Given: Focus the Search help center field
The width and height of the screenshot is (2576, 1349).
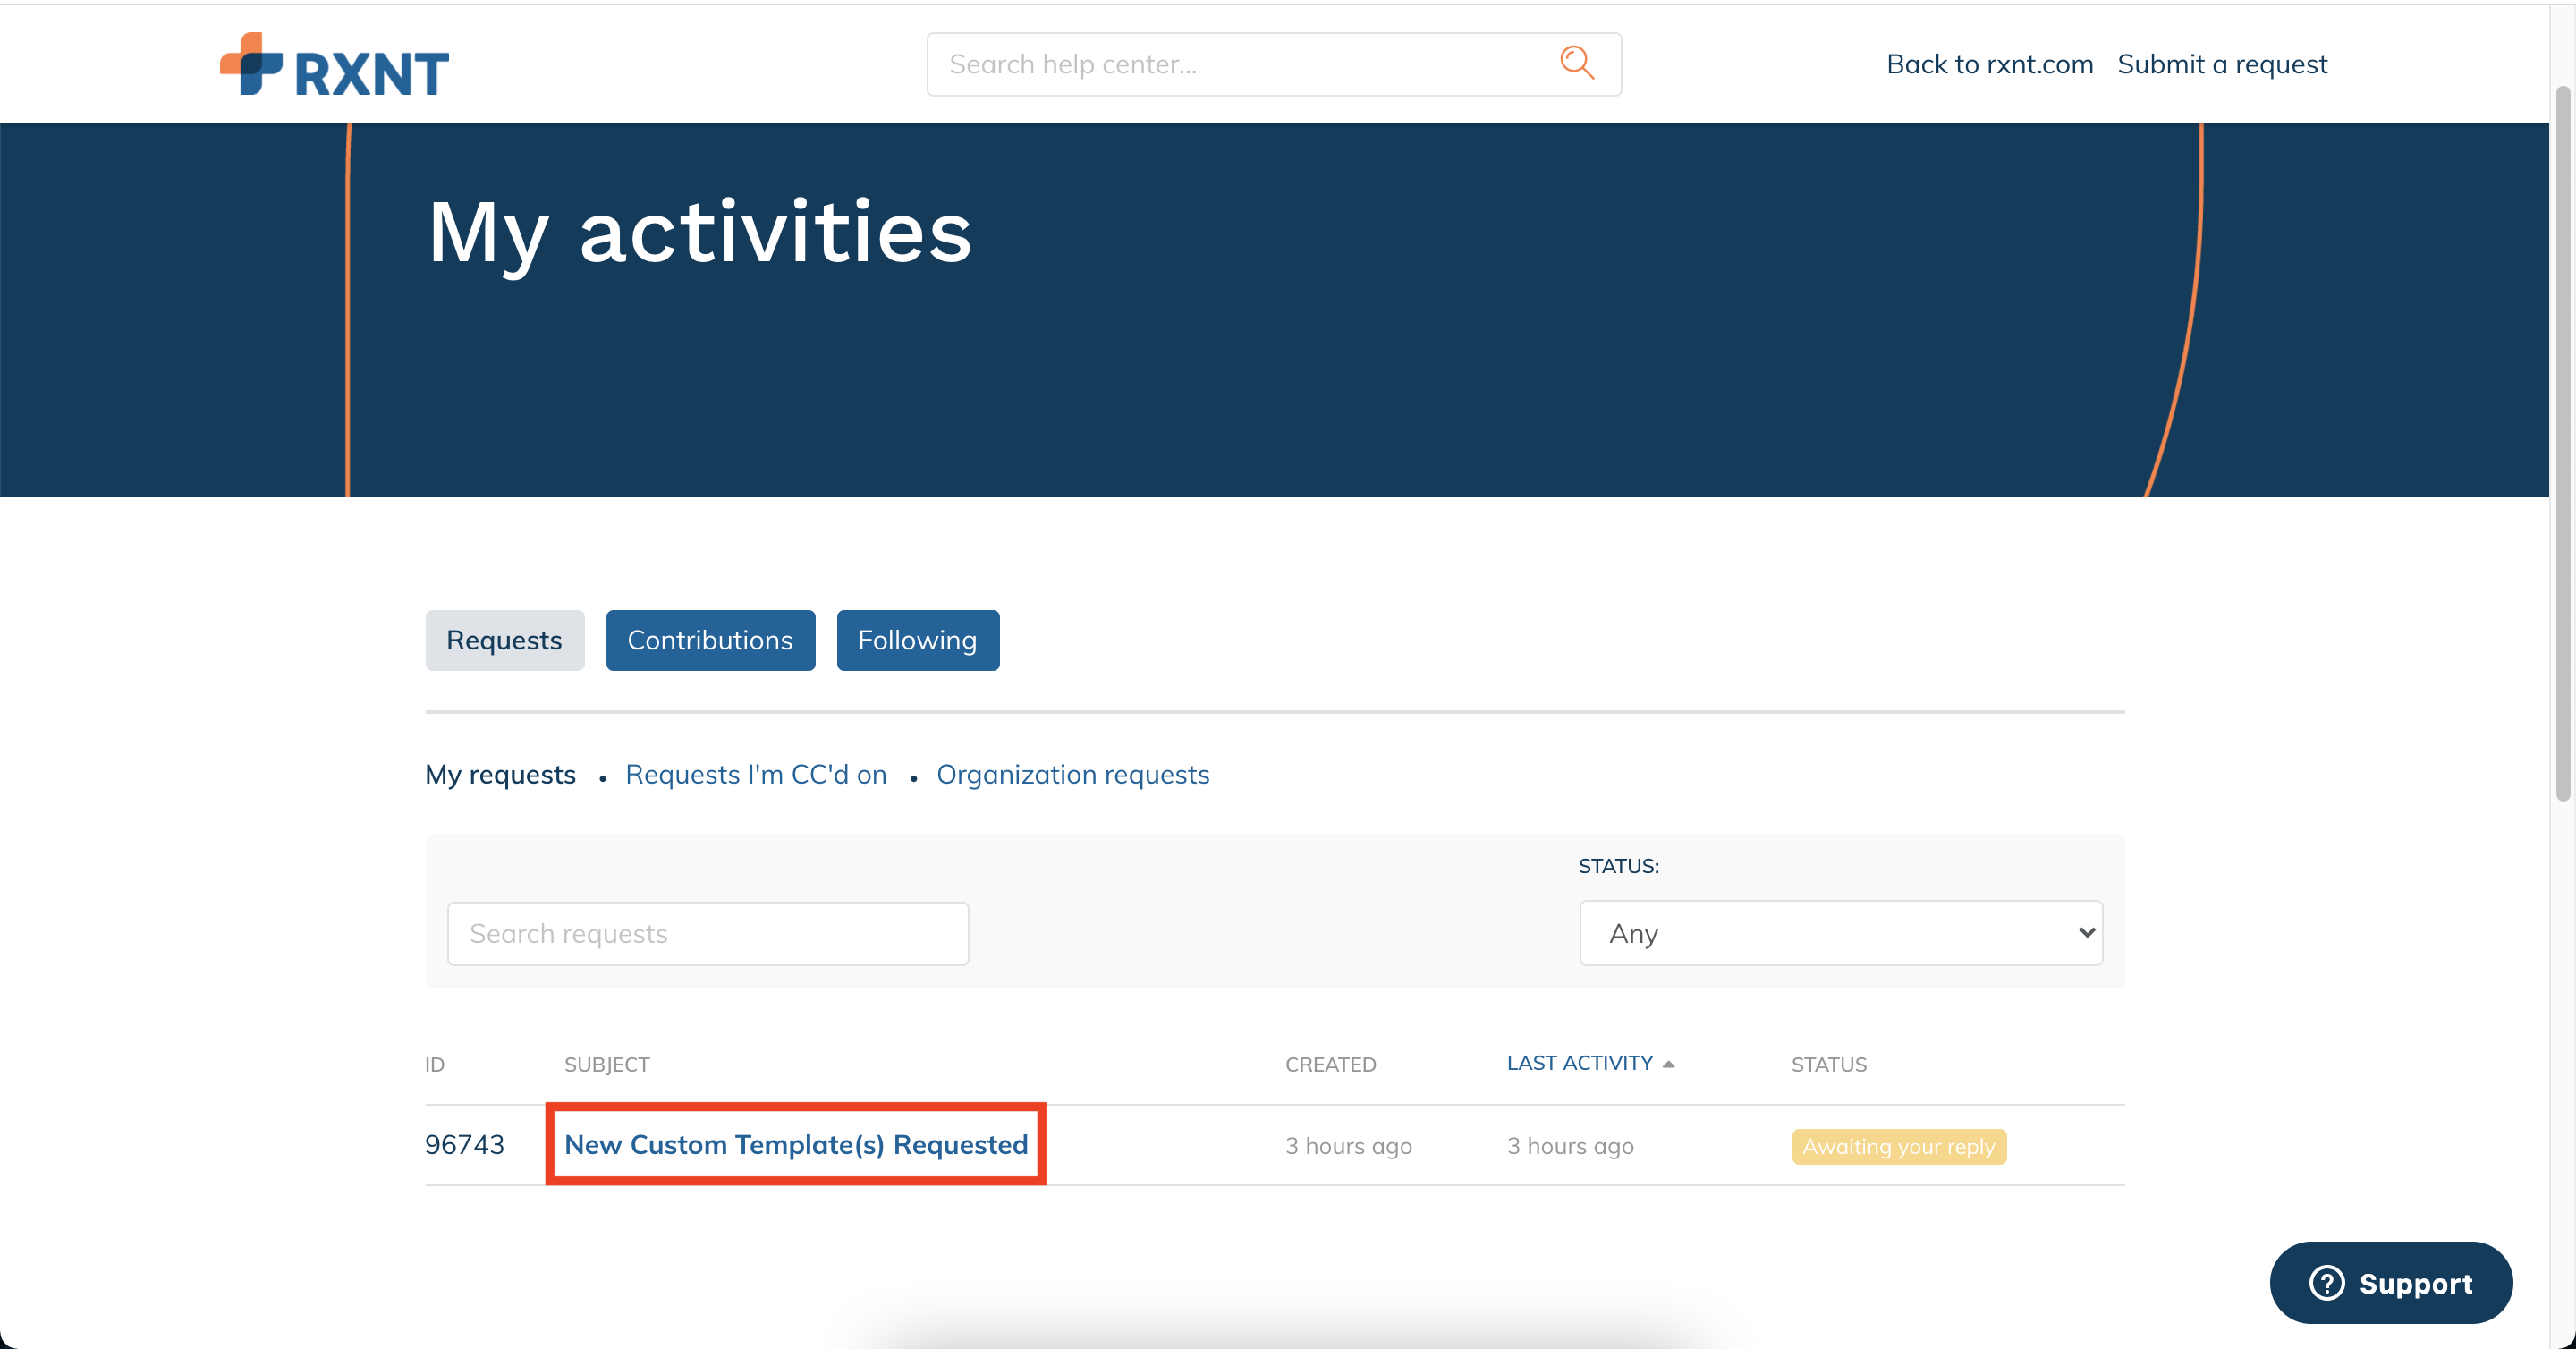Looking at the screenshot, I should (1273, 64).
